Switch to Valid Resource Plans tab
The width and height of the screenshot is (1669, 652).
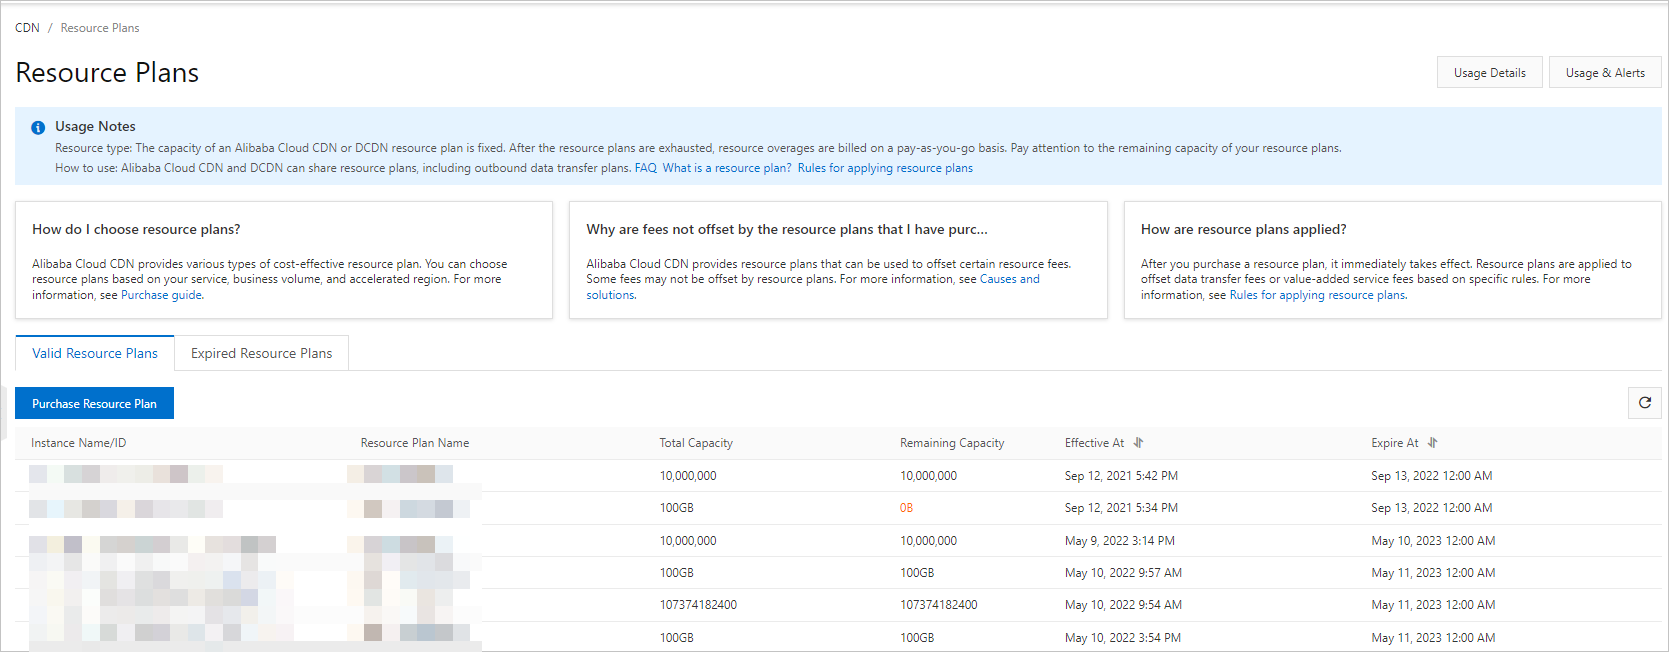[95, 353]
